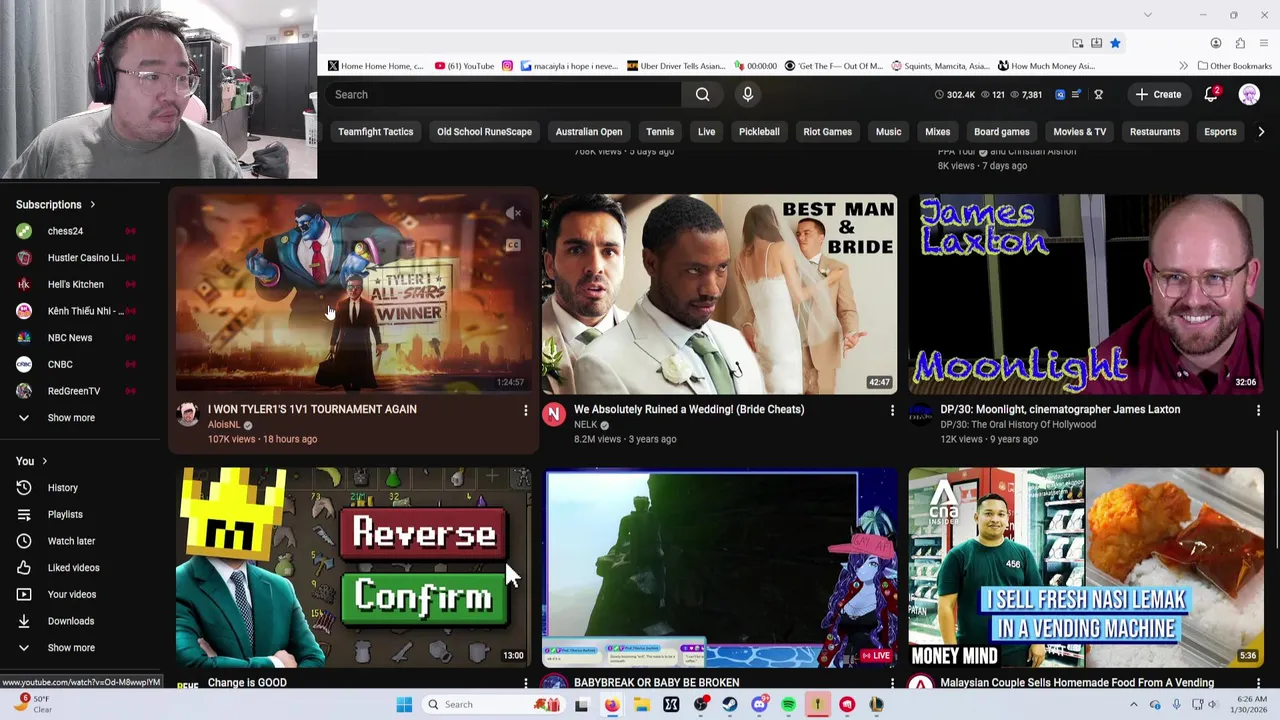Open Windows Start menu
1280x720 pixels.
click(x=404, y=704)
